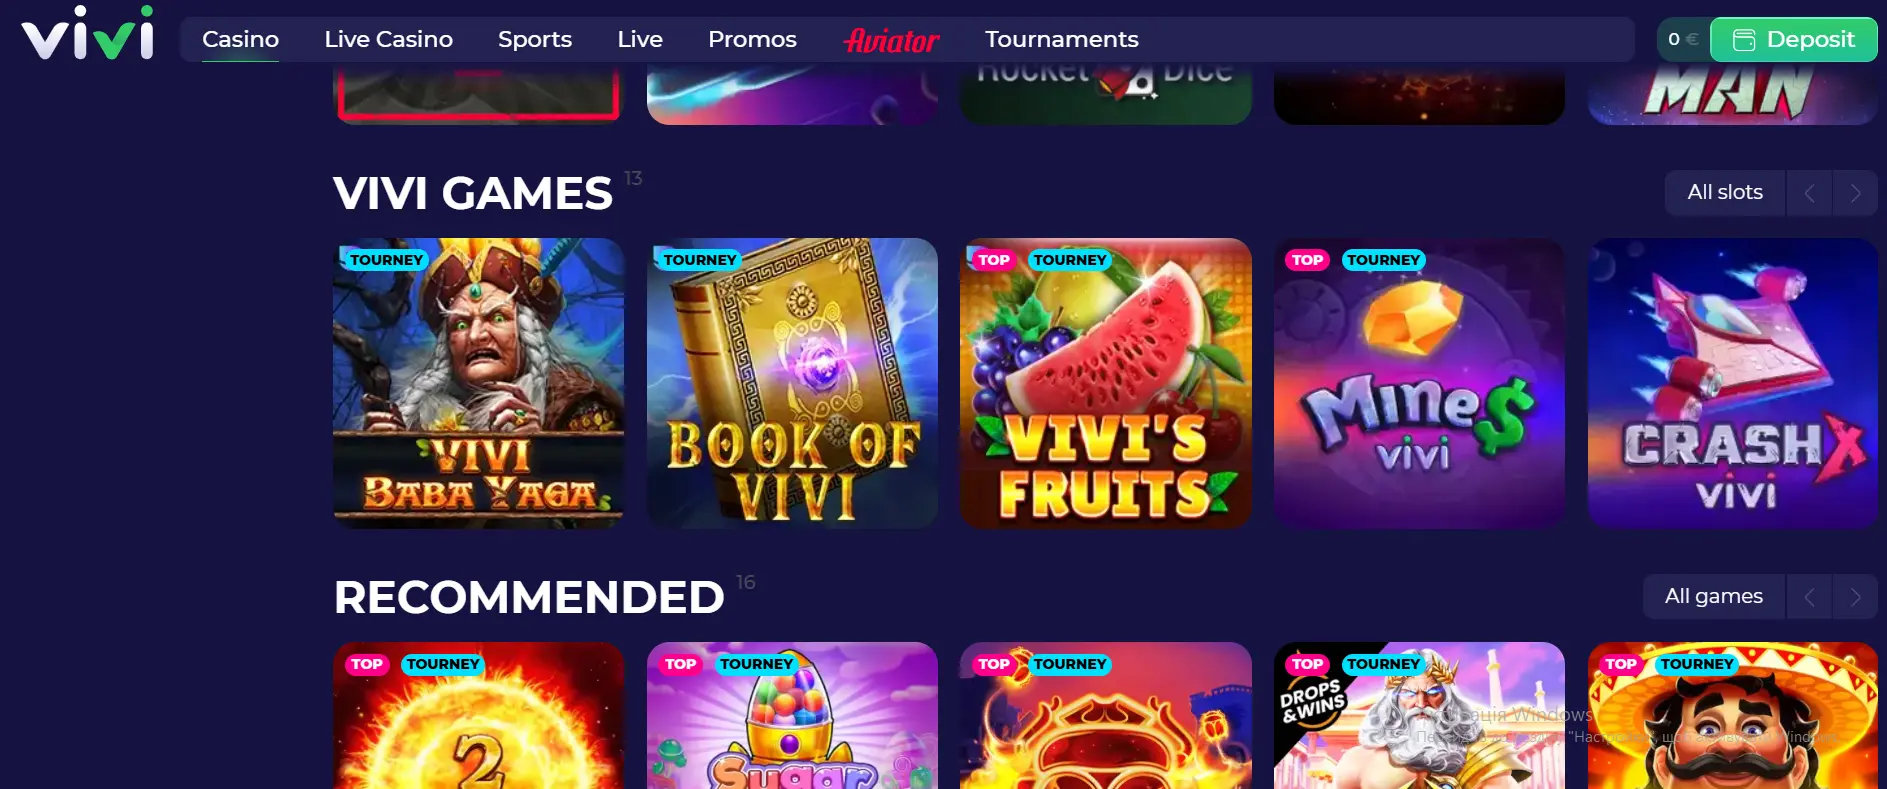The image size is (1887, 789).
Task: Open the Aviator game link
Action: pos(891,40)
